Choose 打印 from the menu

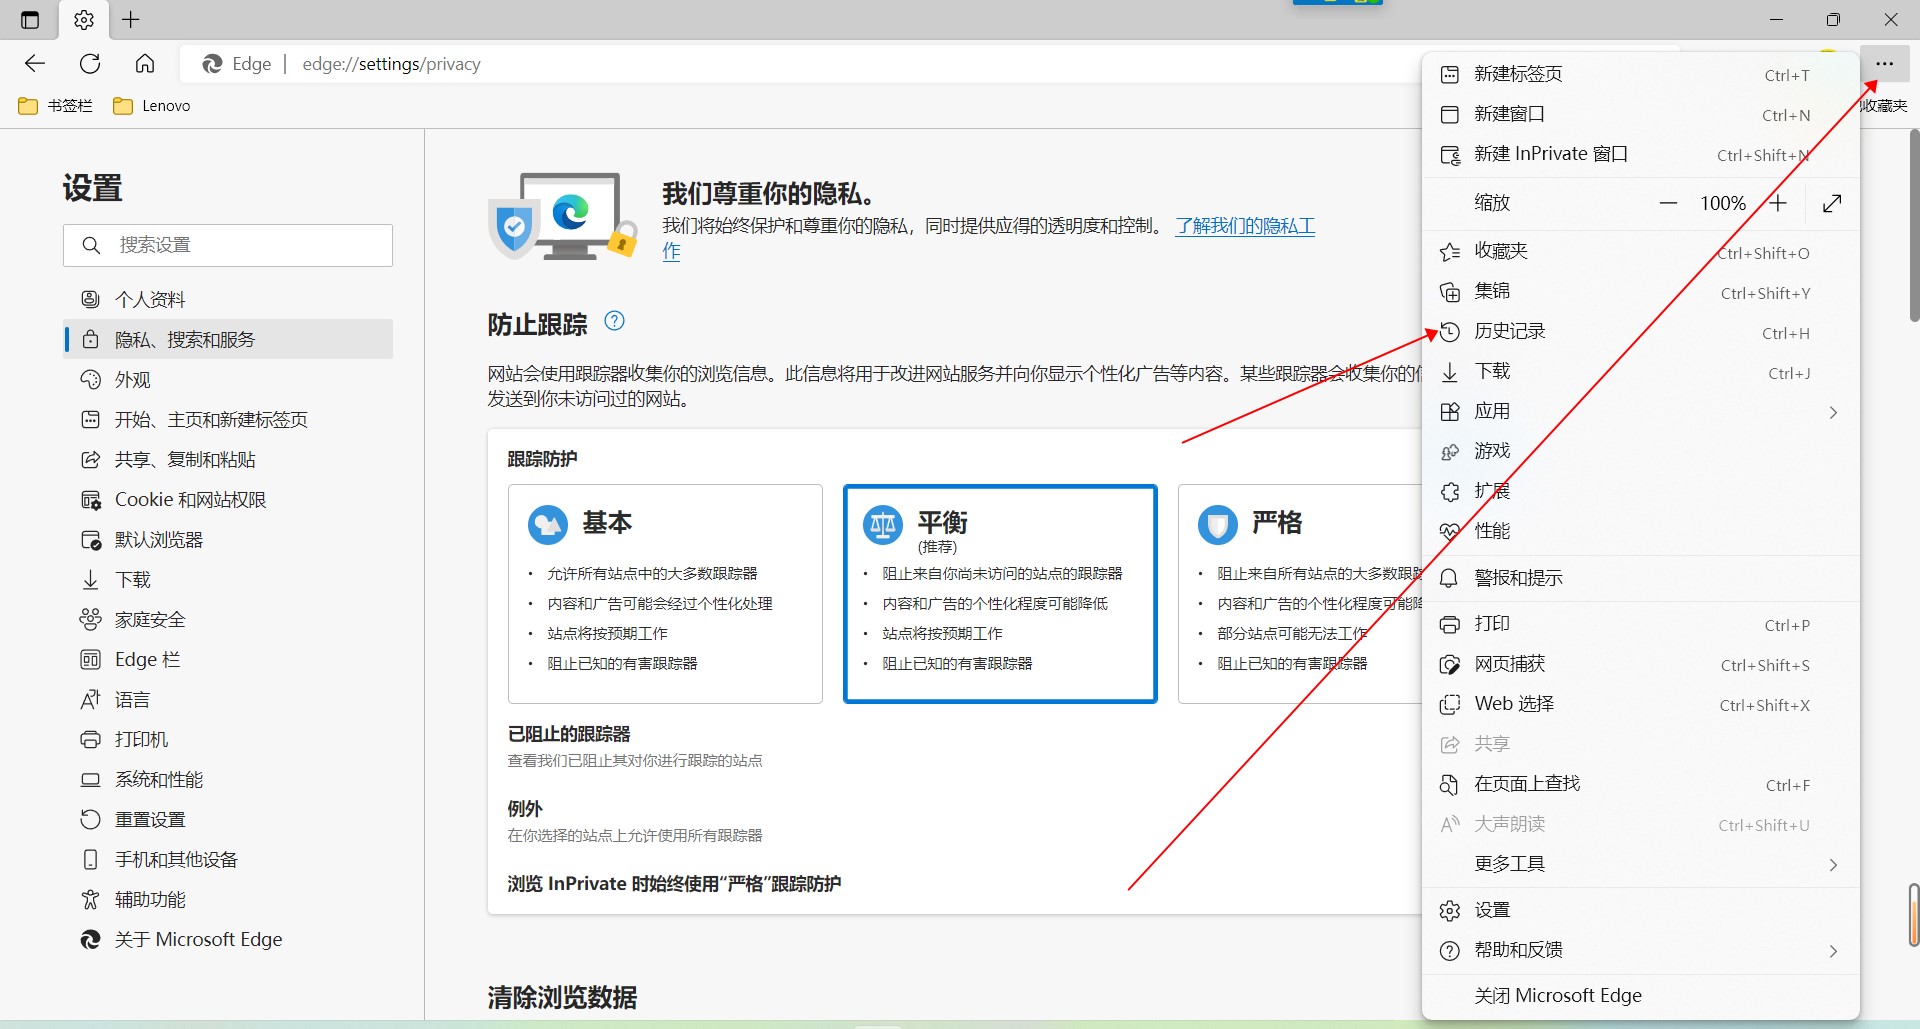pos(1640,624)
